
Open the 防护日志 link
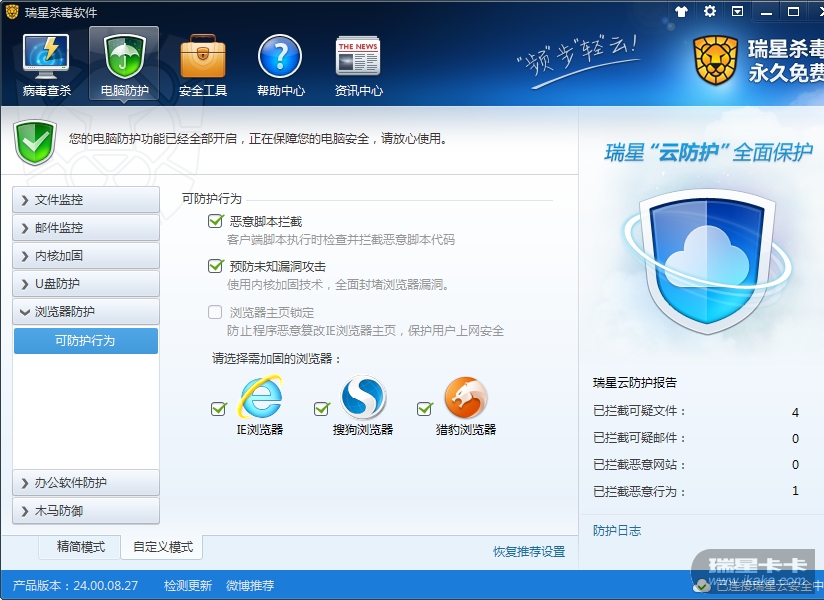[x=617, y=531]
